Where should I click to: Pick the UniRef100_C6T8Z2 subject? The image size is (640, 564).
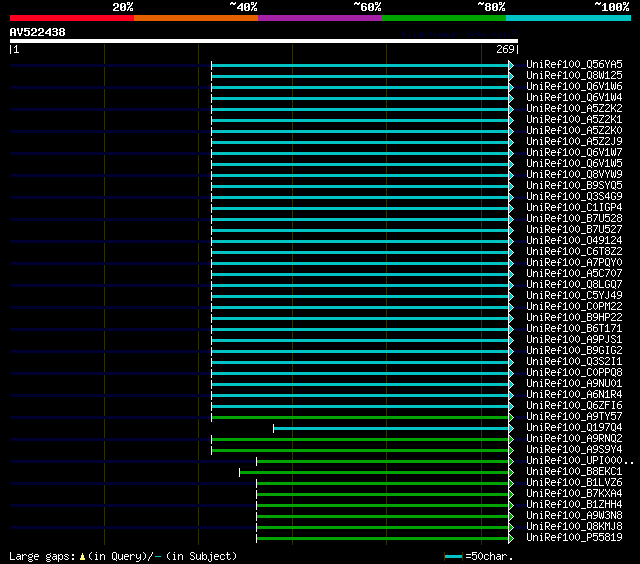(574, 252)
